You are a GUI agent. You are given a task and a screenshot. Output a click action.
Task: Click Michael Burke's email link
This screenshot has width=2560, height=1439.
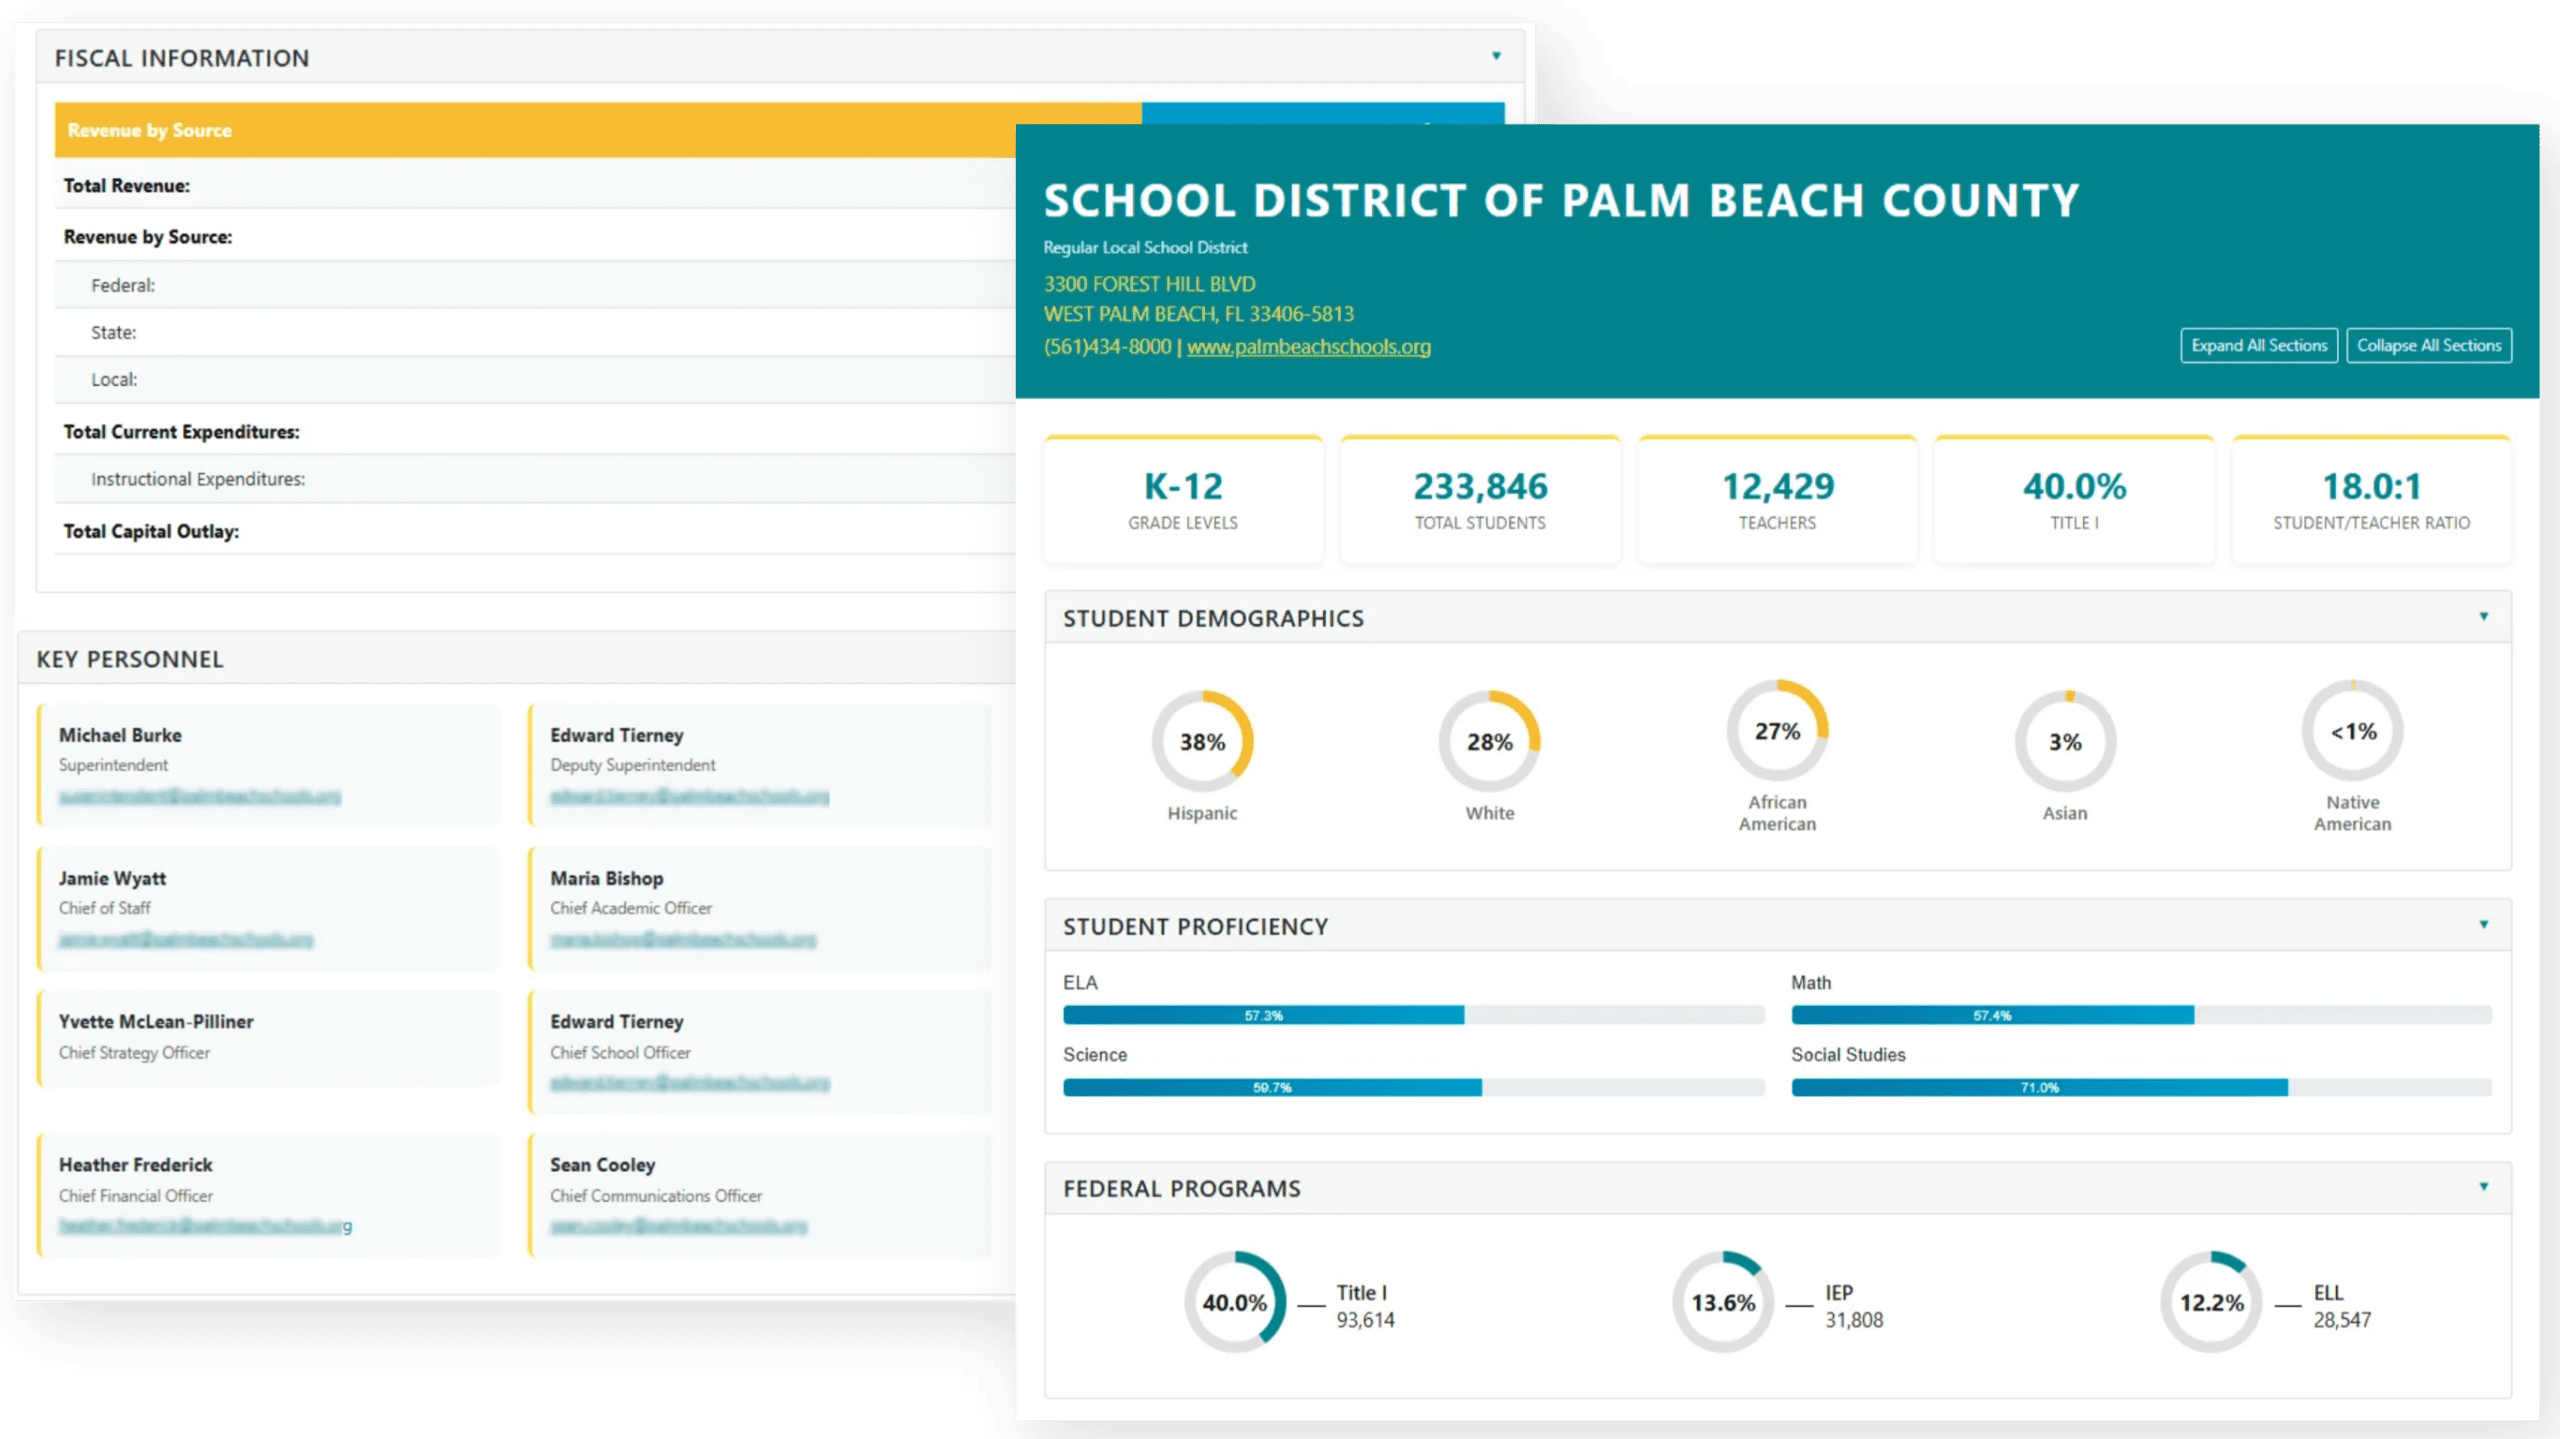pos(200,797)
